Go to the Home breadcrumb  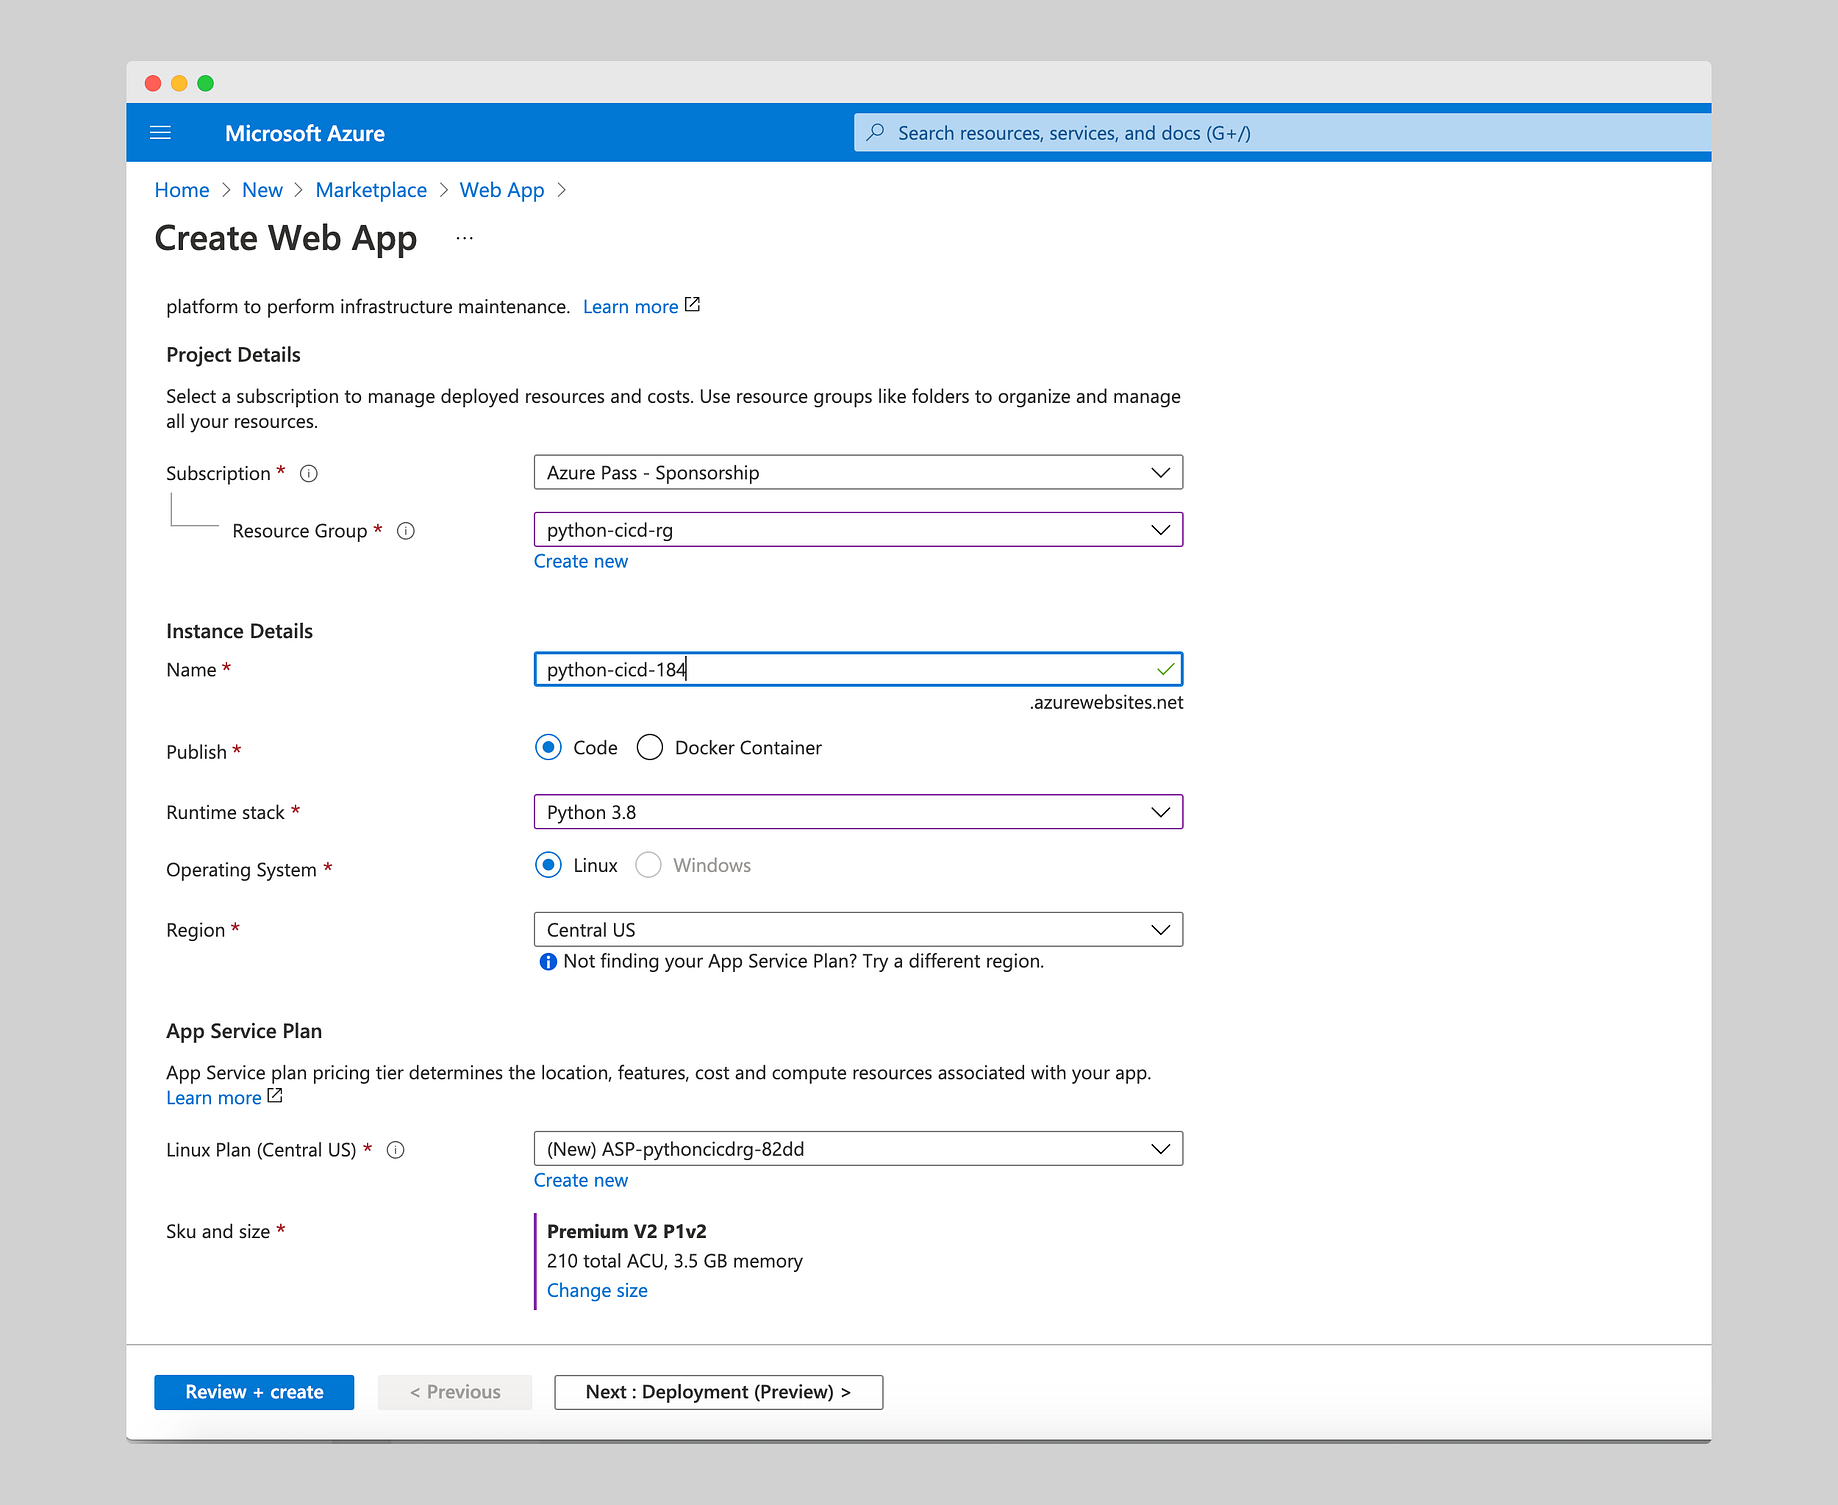(182, 190)
